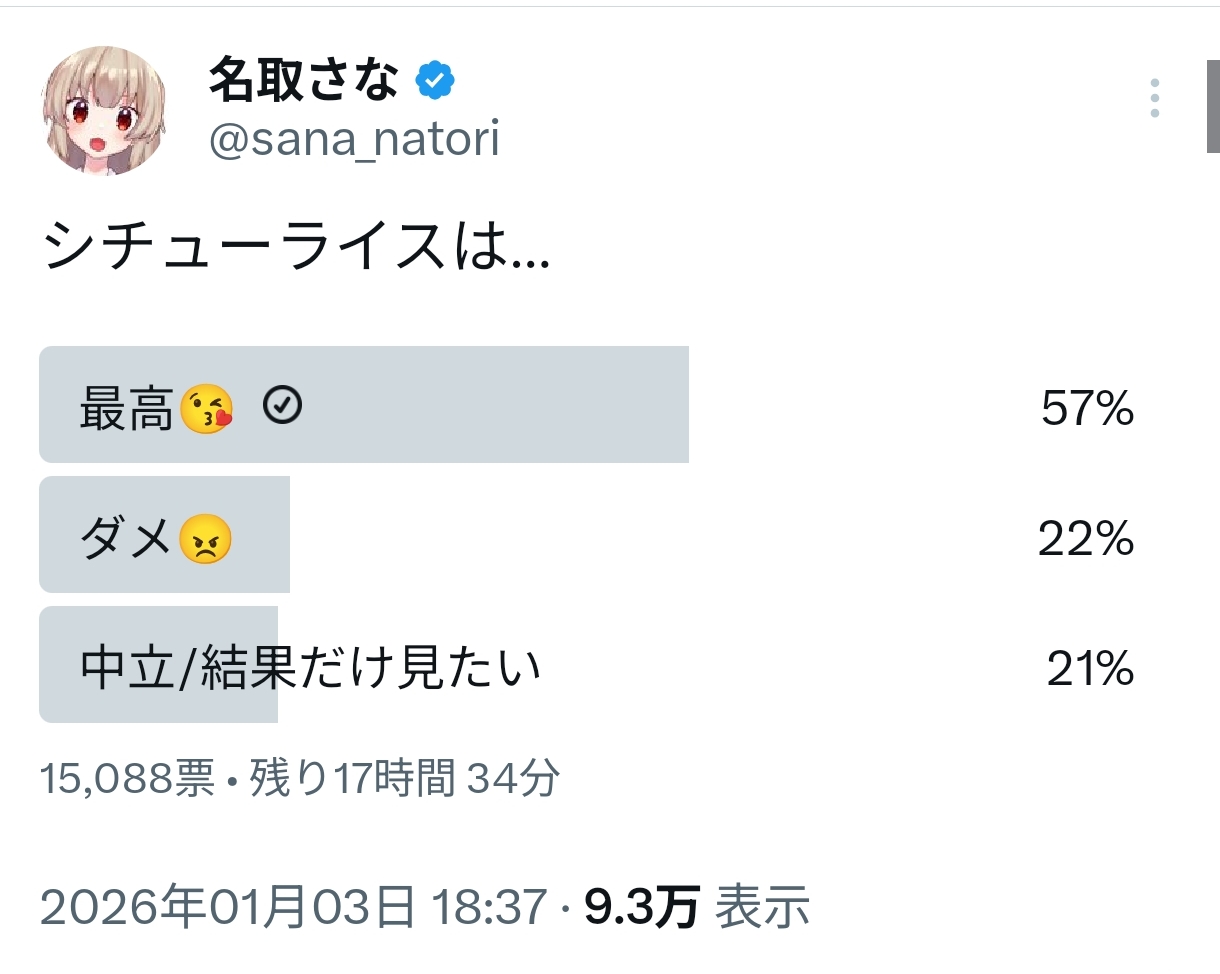Click the 57% result value
The height and width of the screenshot is (974, 1220).
coord(1087,408)
